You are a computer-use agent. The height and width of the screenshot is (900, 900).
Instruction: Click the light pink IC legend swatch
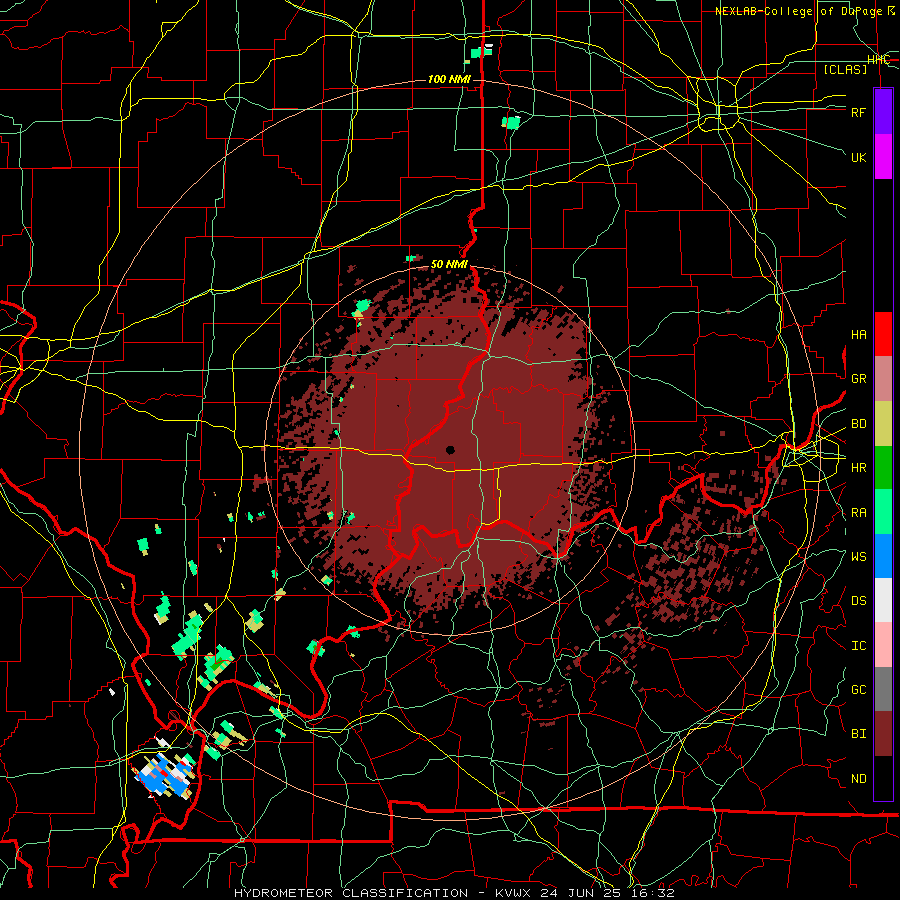click(883, 645)
